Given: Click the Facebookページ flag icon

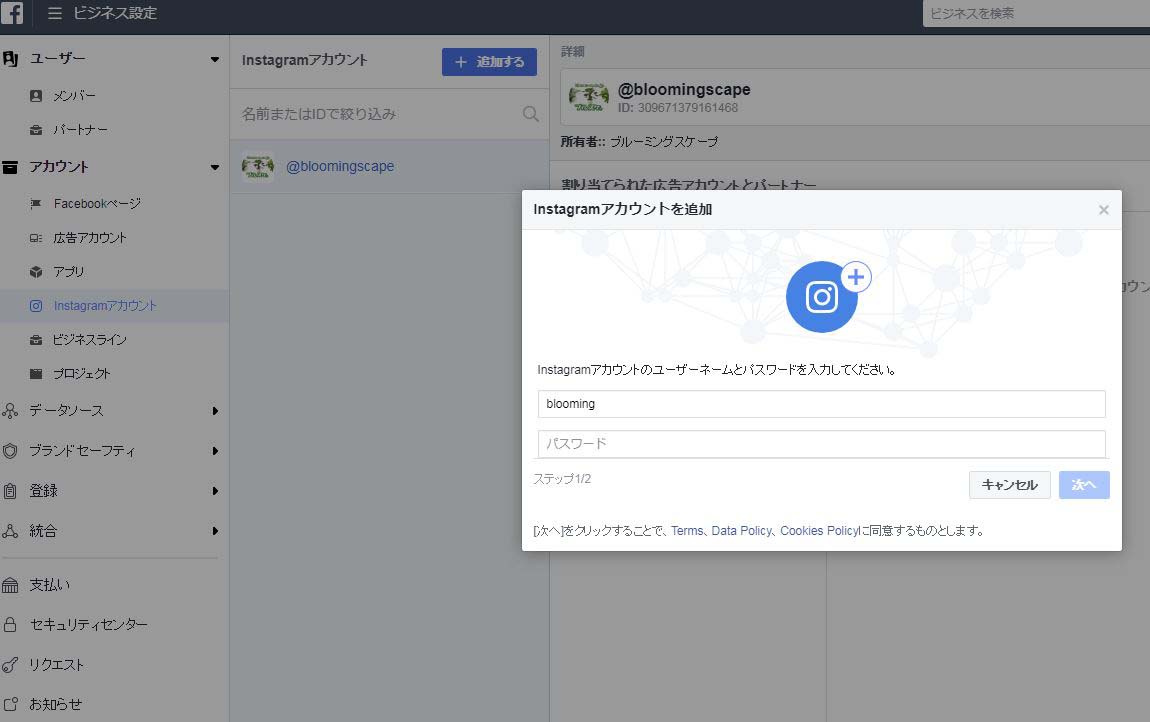Looking at the screenshot, I should [36, 204].
